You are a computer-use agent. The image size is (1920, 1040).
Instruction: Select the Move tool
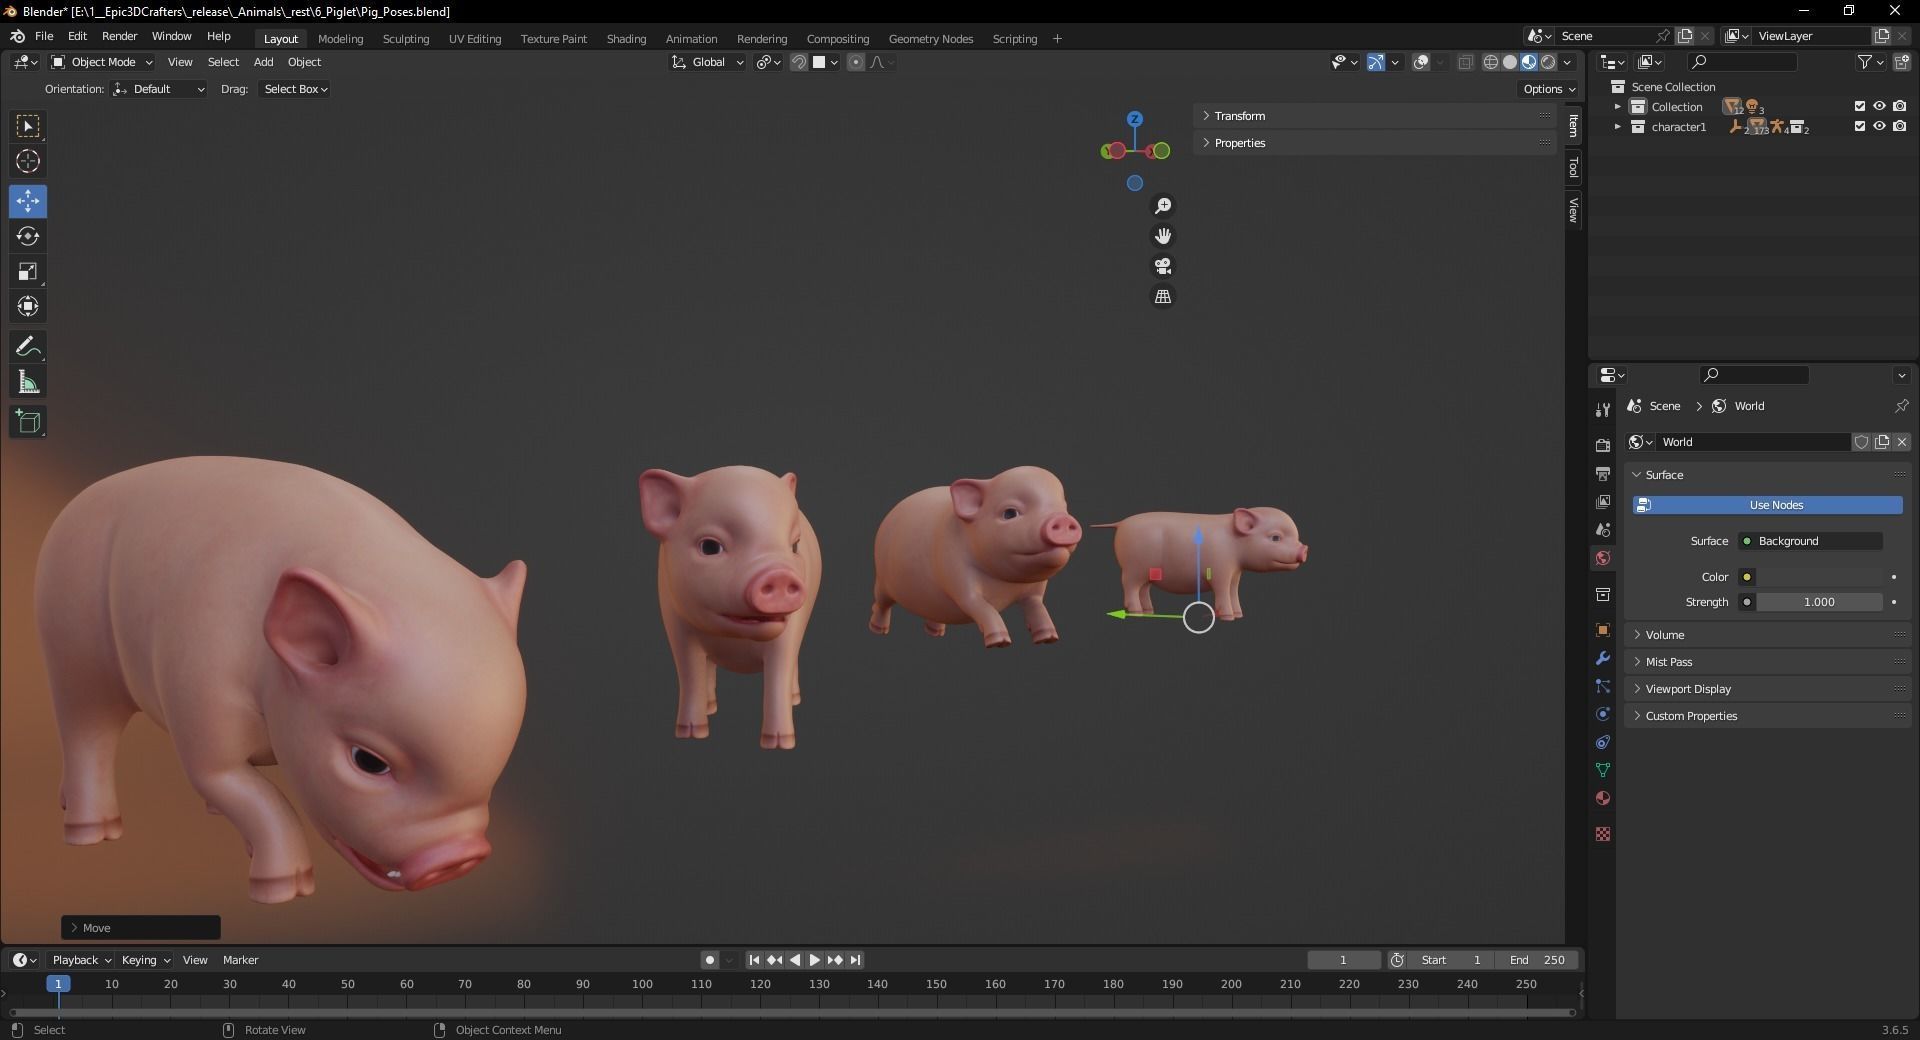(x=28, y=201)
